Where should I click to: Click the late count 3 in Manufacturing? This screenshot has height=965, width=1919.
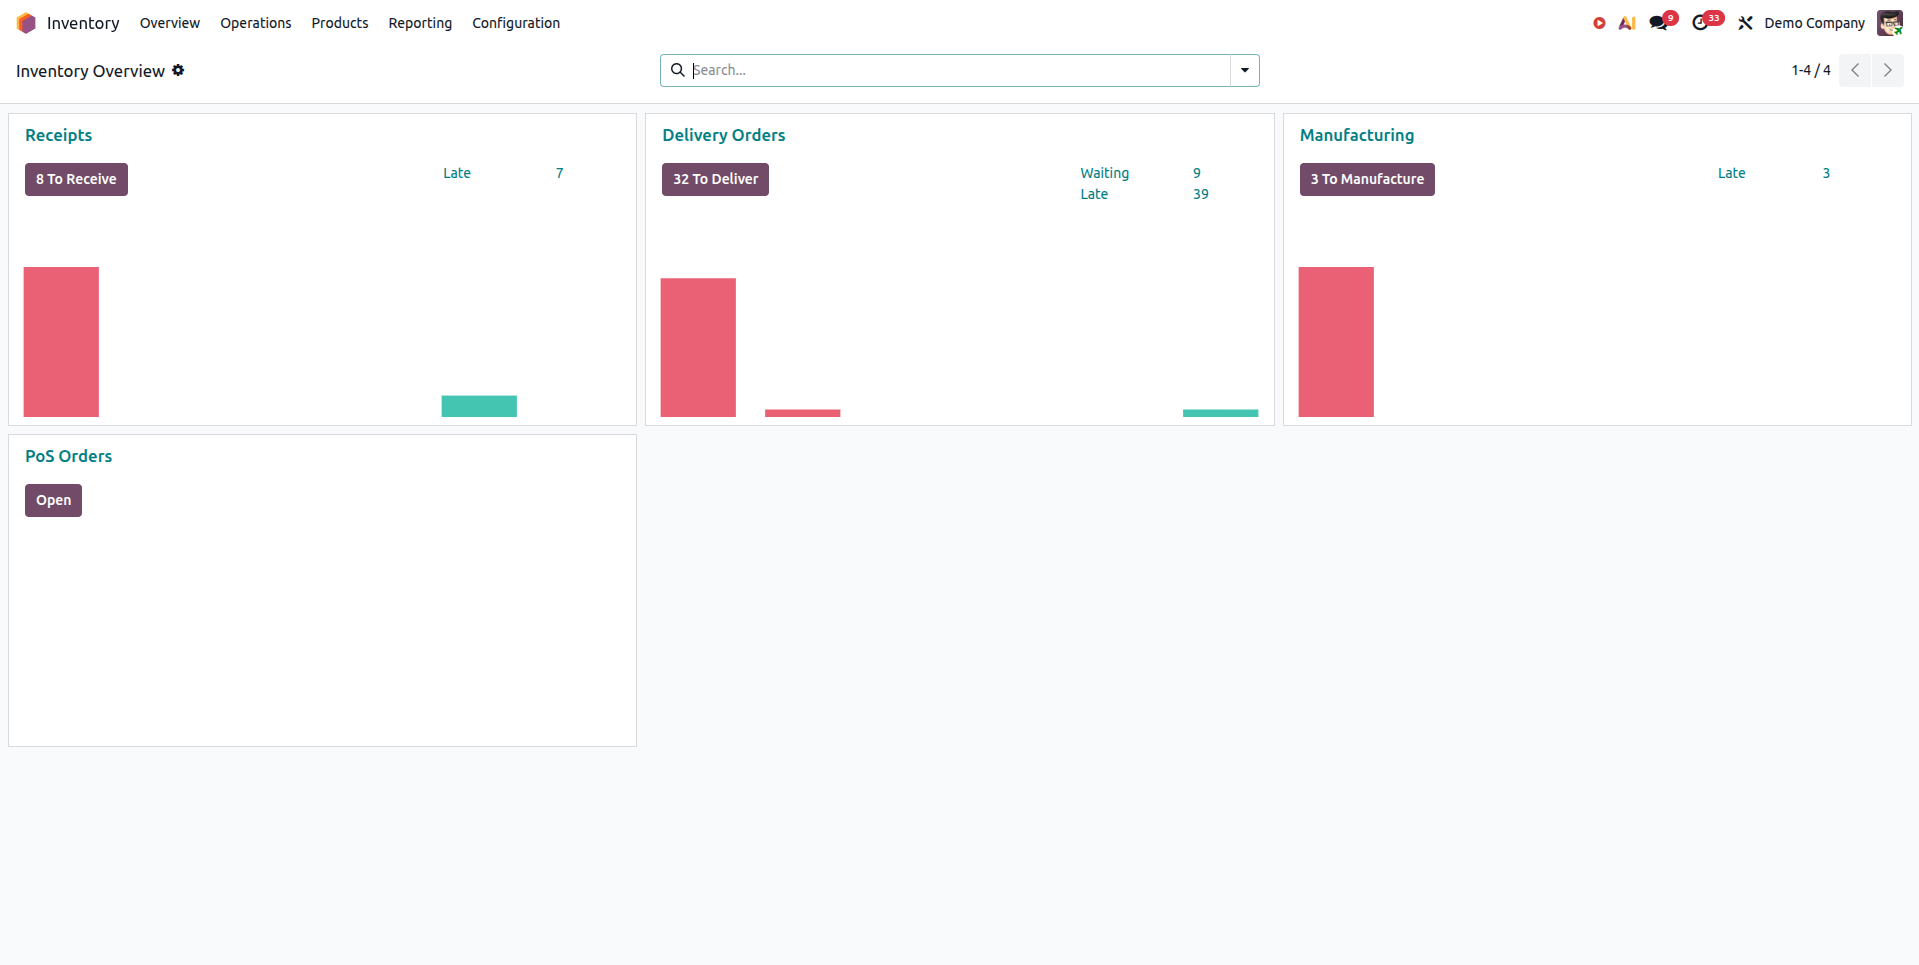tap(1826, 173)
